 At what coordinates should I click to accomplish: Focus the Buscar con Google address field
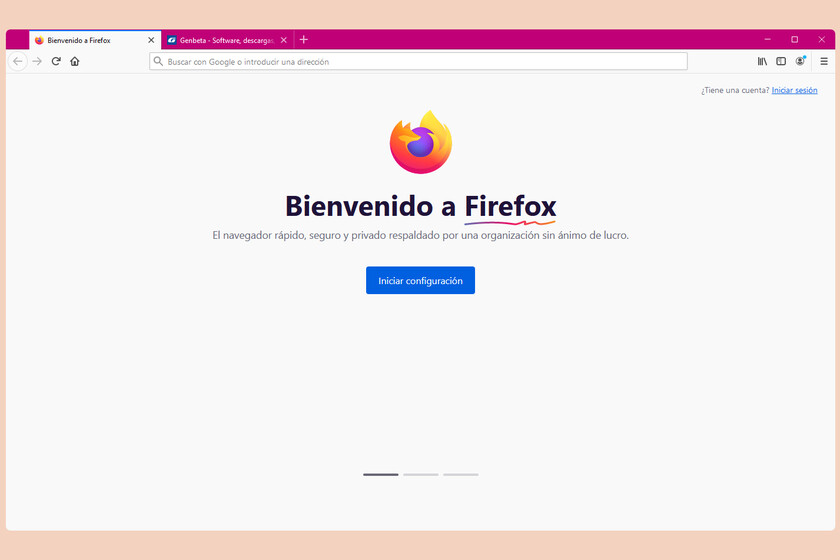[418, 62]
